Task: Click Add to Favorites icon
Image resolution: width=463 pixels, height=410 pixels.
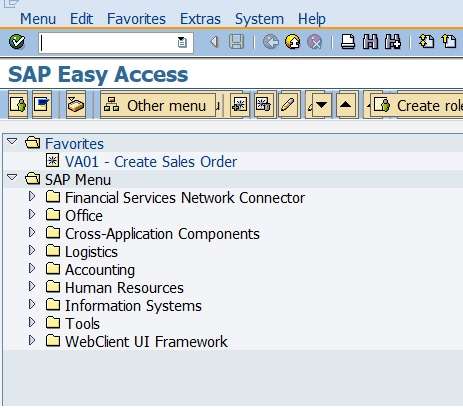Action: tap(240, 105)
